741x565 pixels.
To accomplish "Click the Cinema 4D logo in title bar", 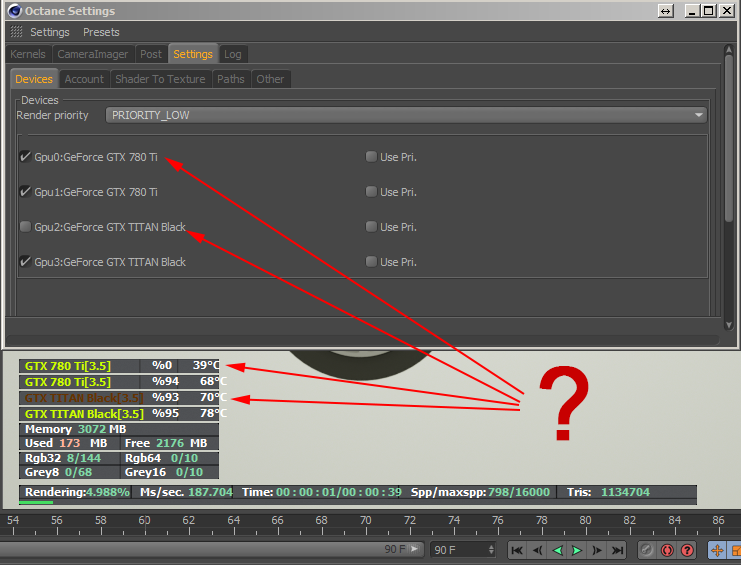I will [x=15, y=11].
